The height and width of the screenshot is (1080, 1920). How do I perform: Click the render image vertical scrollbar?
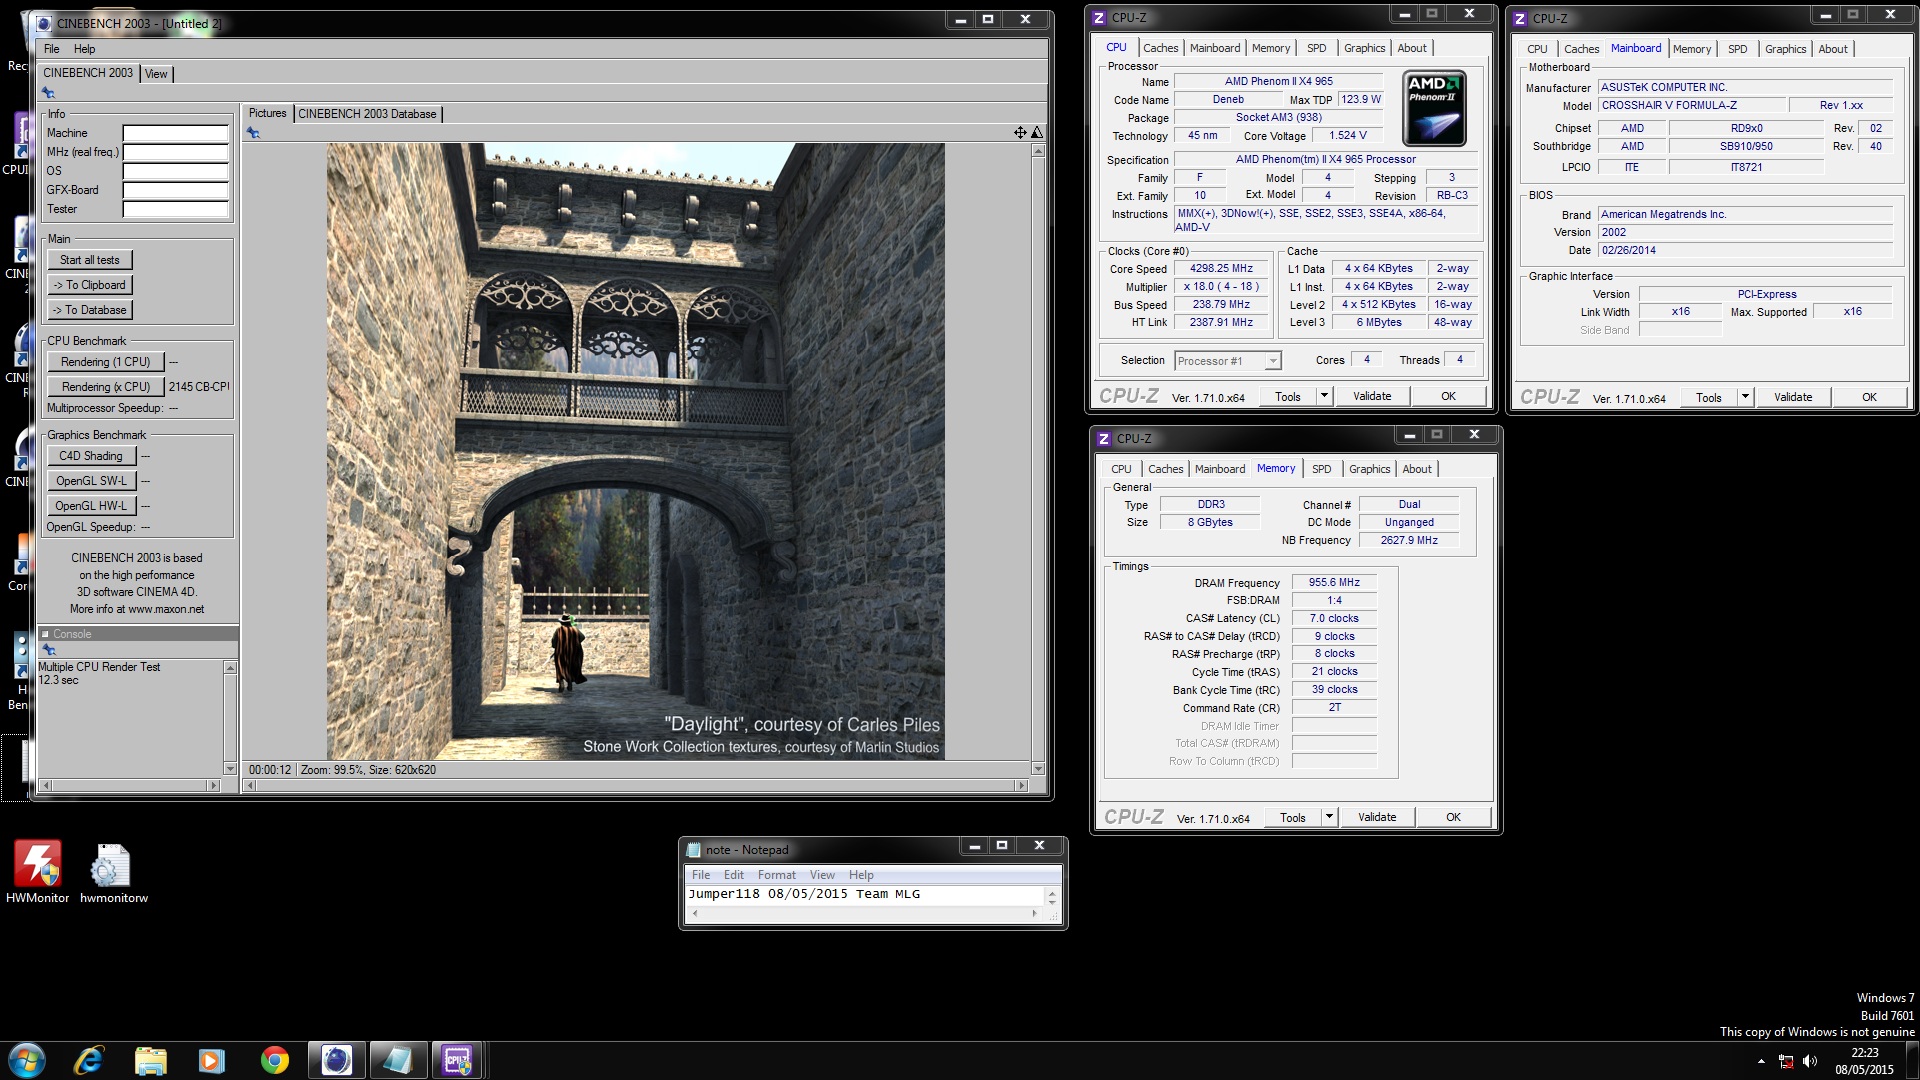[1038, 459]
